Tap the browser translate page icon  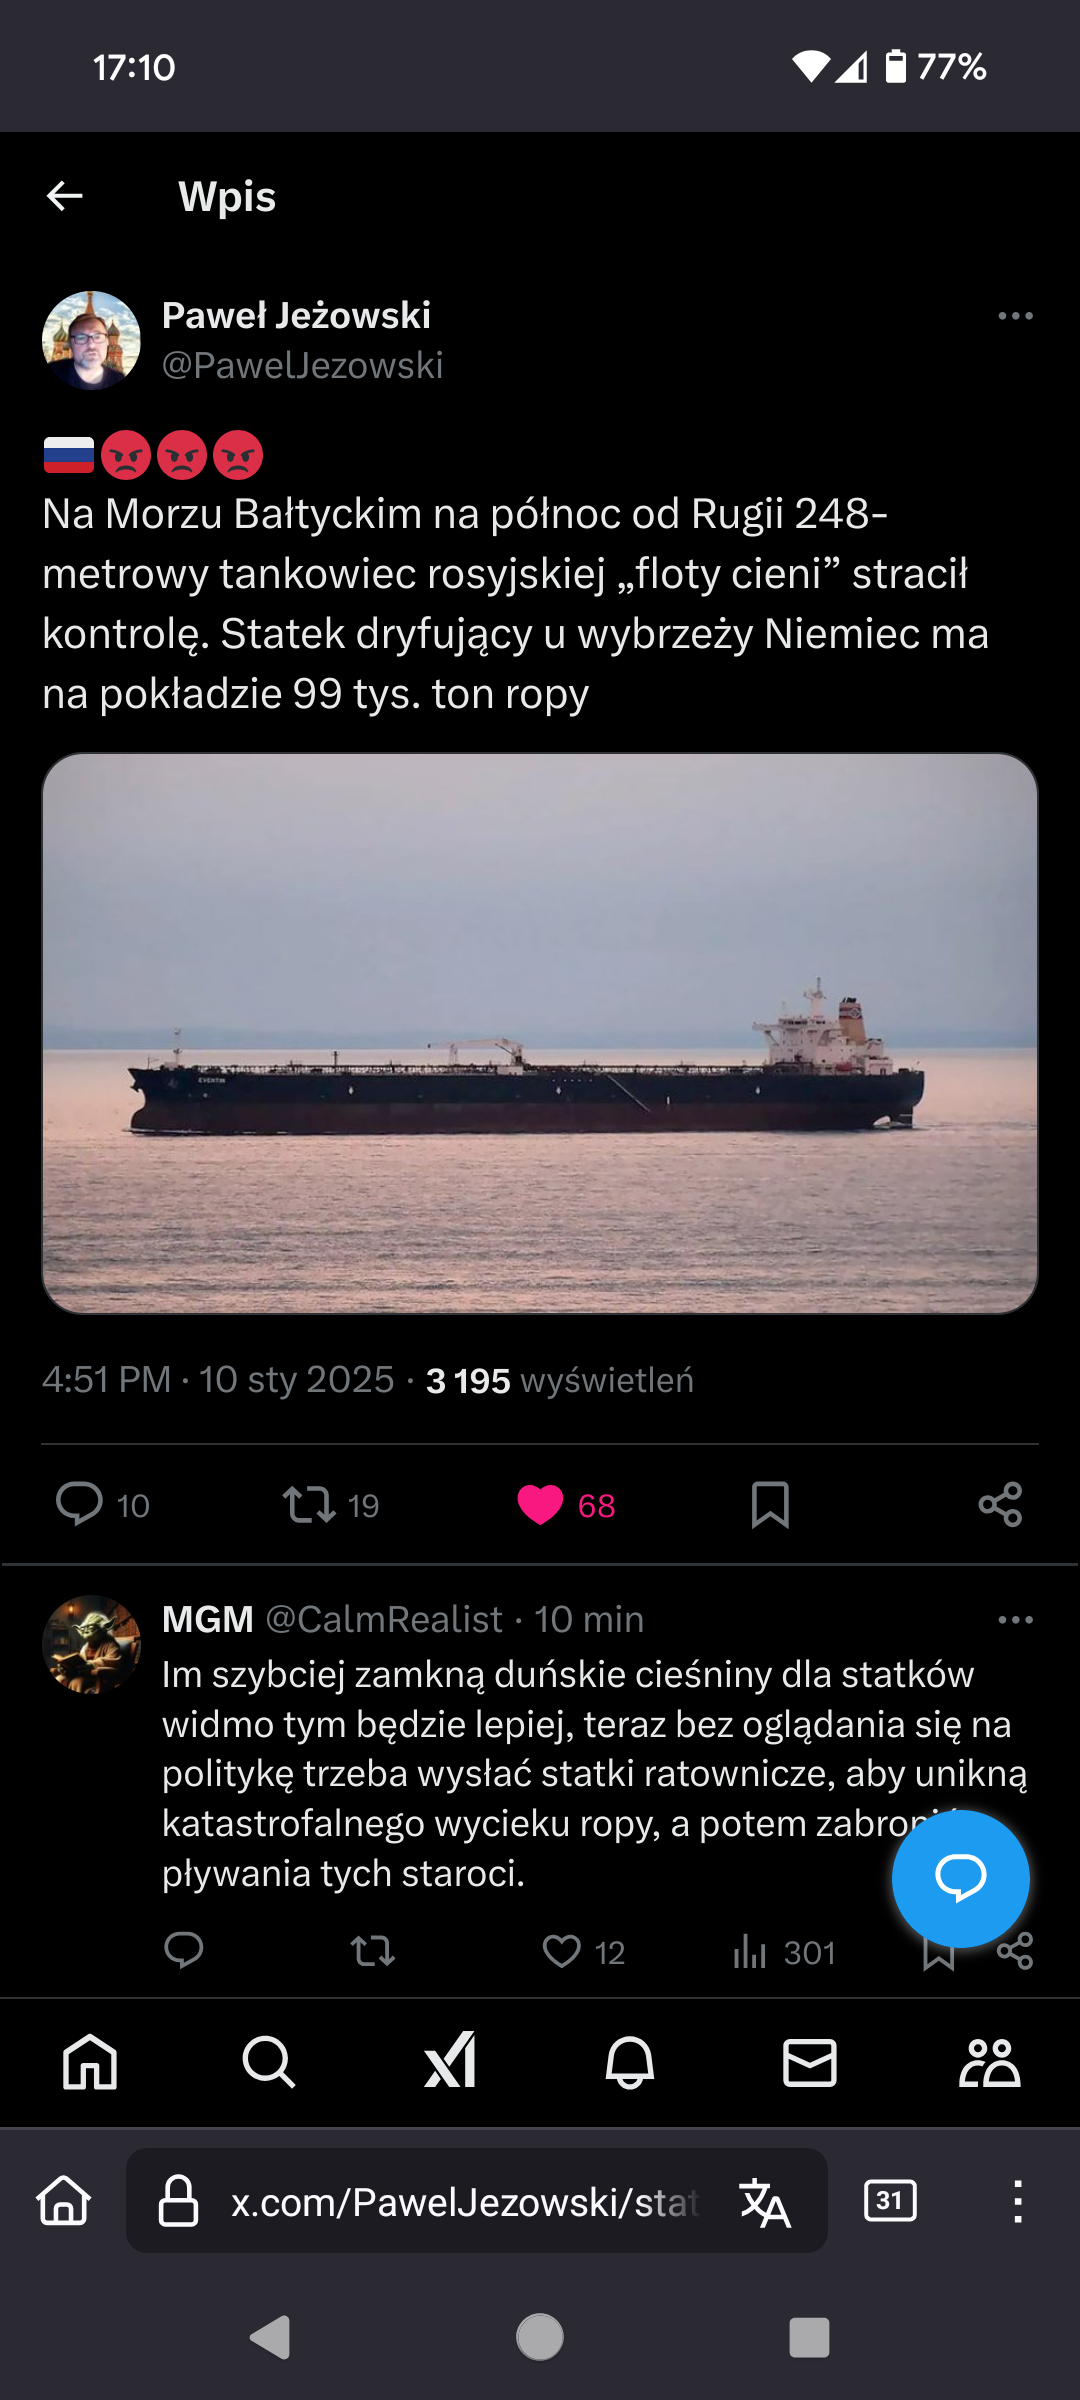coord(765,2202)
